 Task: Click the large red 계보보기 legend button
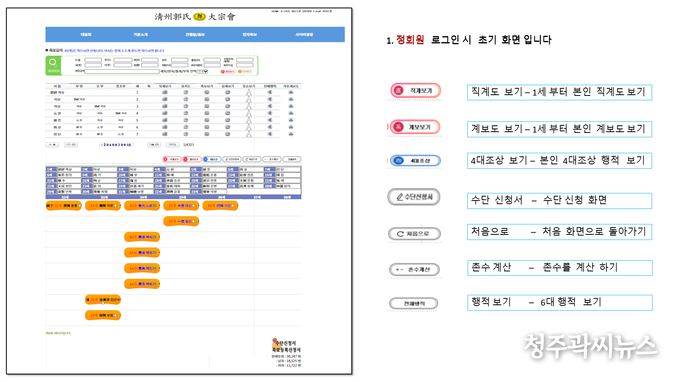(x=415, y=127)
